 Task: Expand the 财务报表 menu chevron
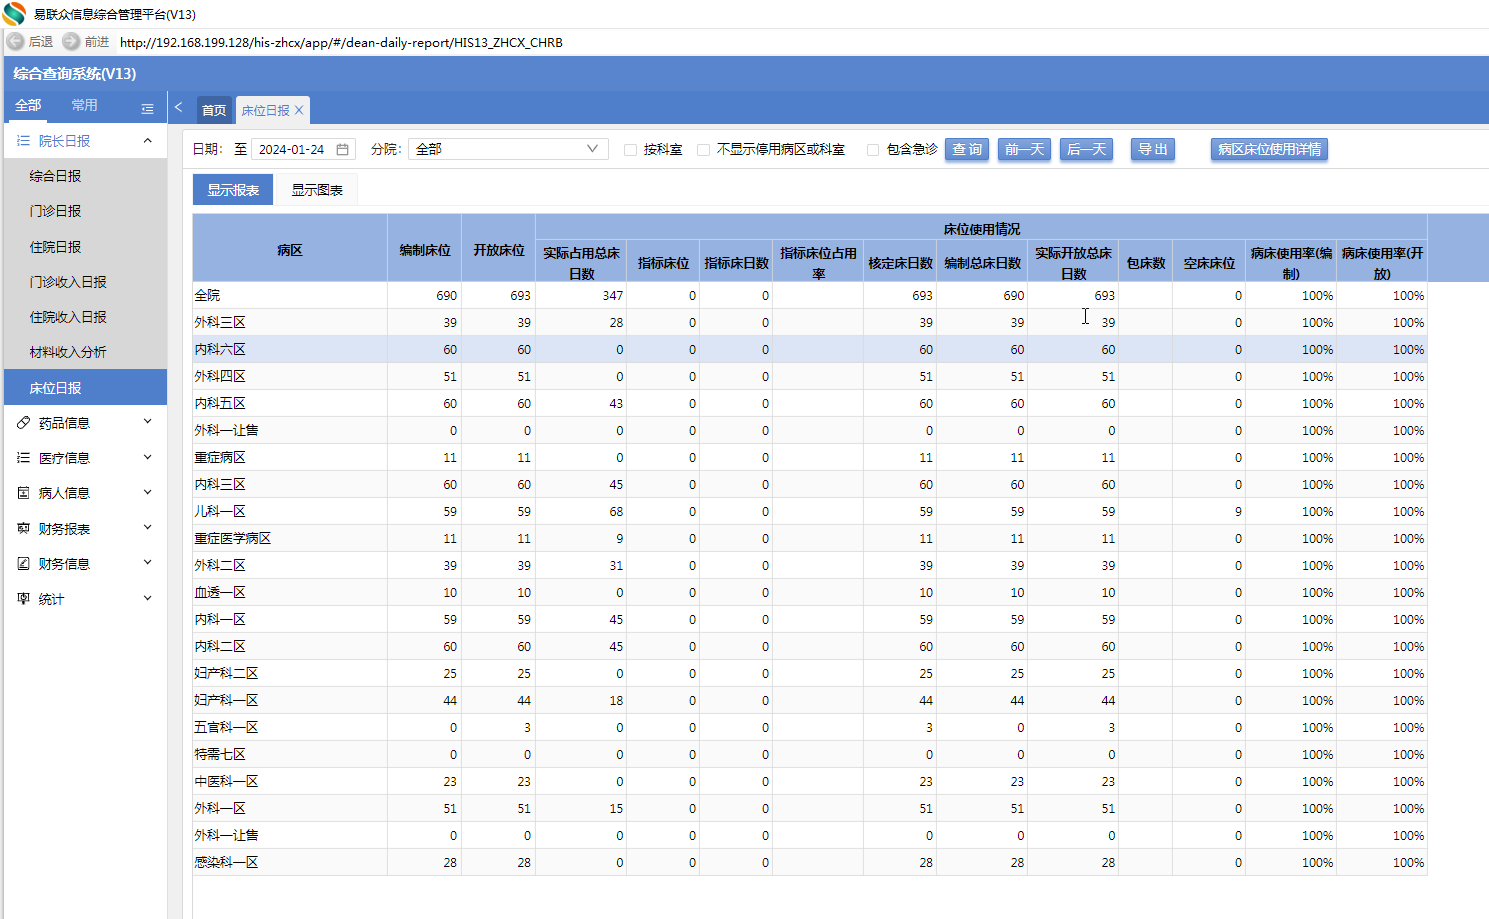pyautogui.click(x=148, y=528)
